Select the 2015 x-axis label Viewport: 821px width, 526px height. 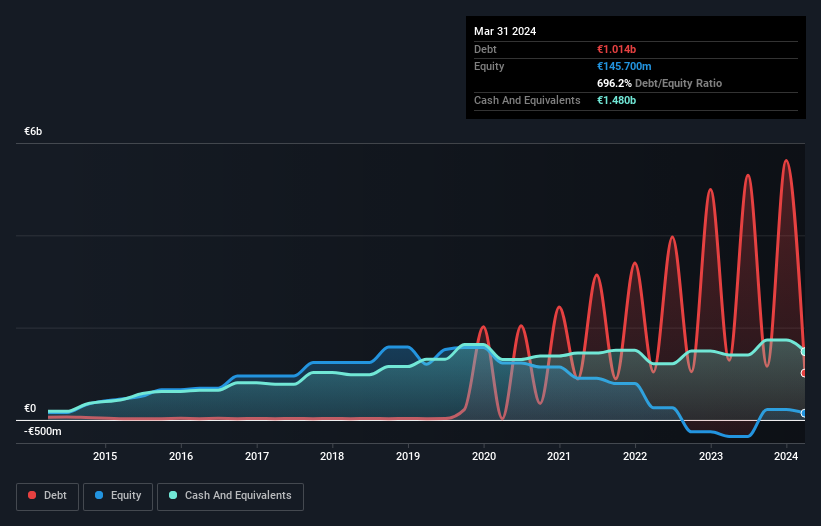pyautogui.click(x=105, y=456)
